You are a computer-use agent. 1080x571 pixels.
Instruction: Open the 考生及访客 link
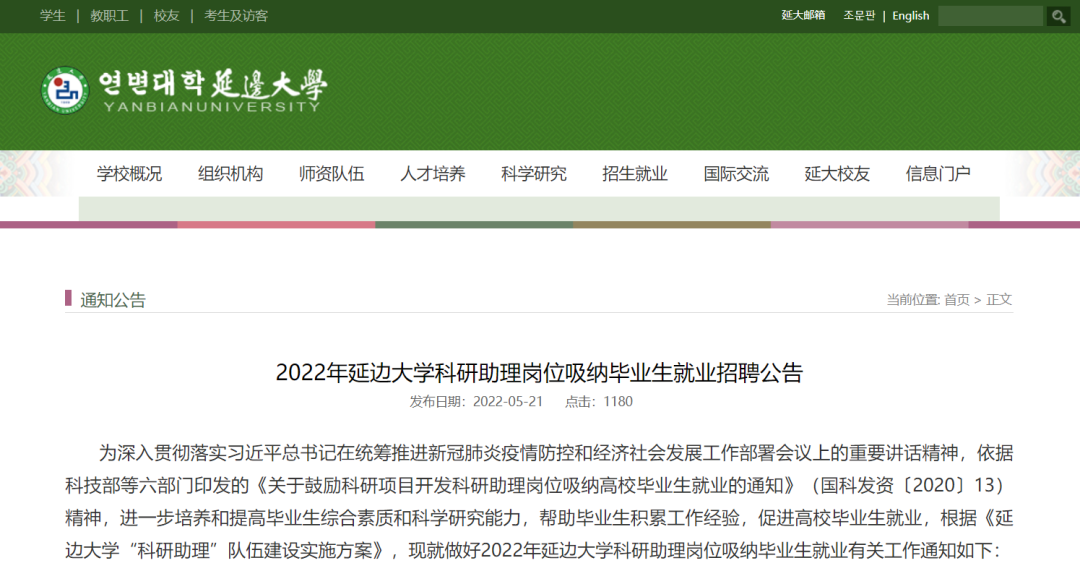coord(236,16)
